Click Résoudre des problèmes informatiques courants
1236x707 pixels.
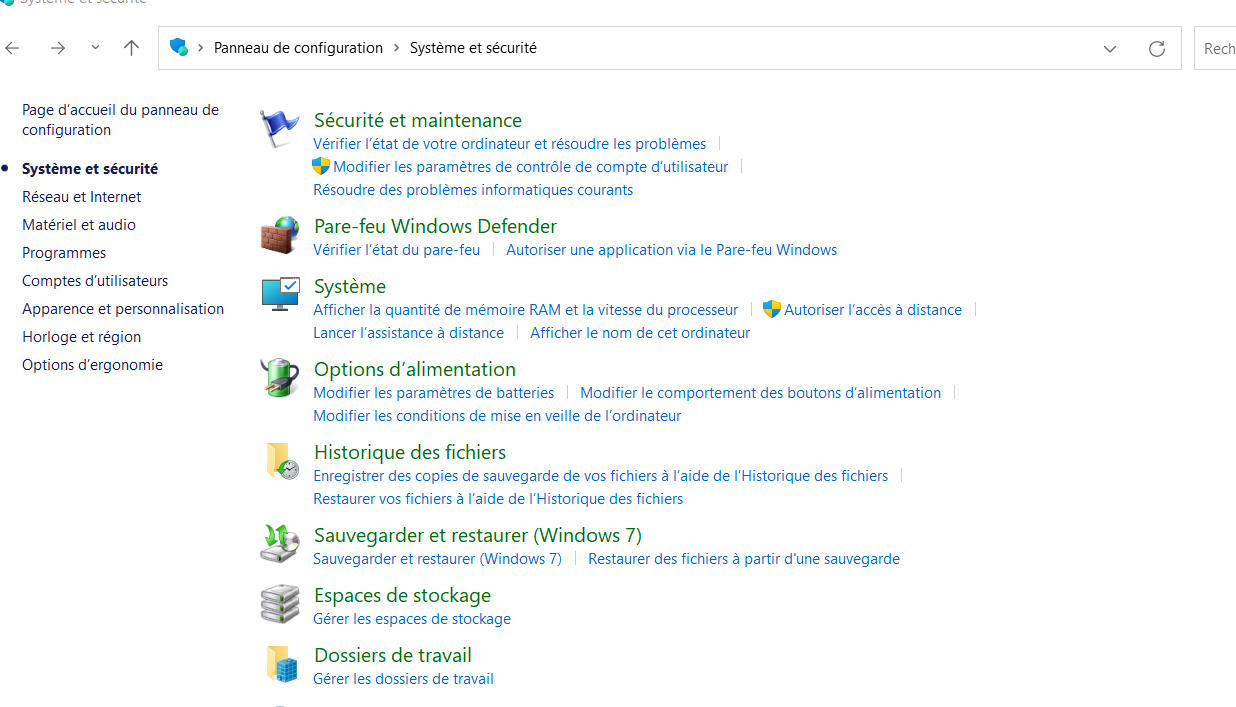(473, 190)
